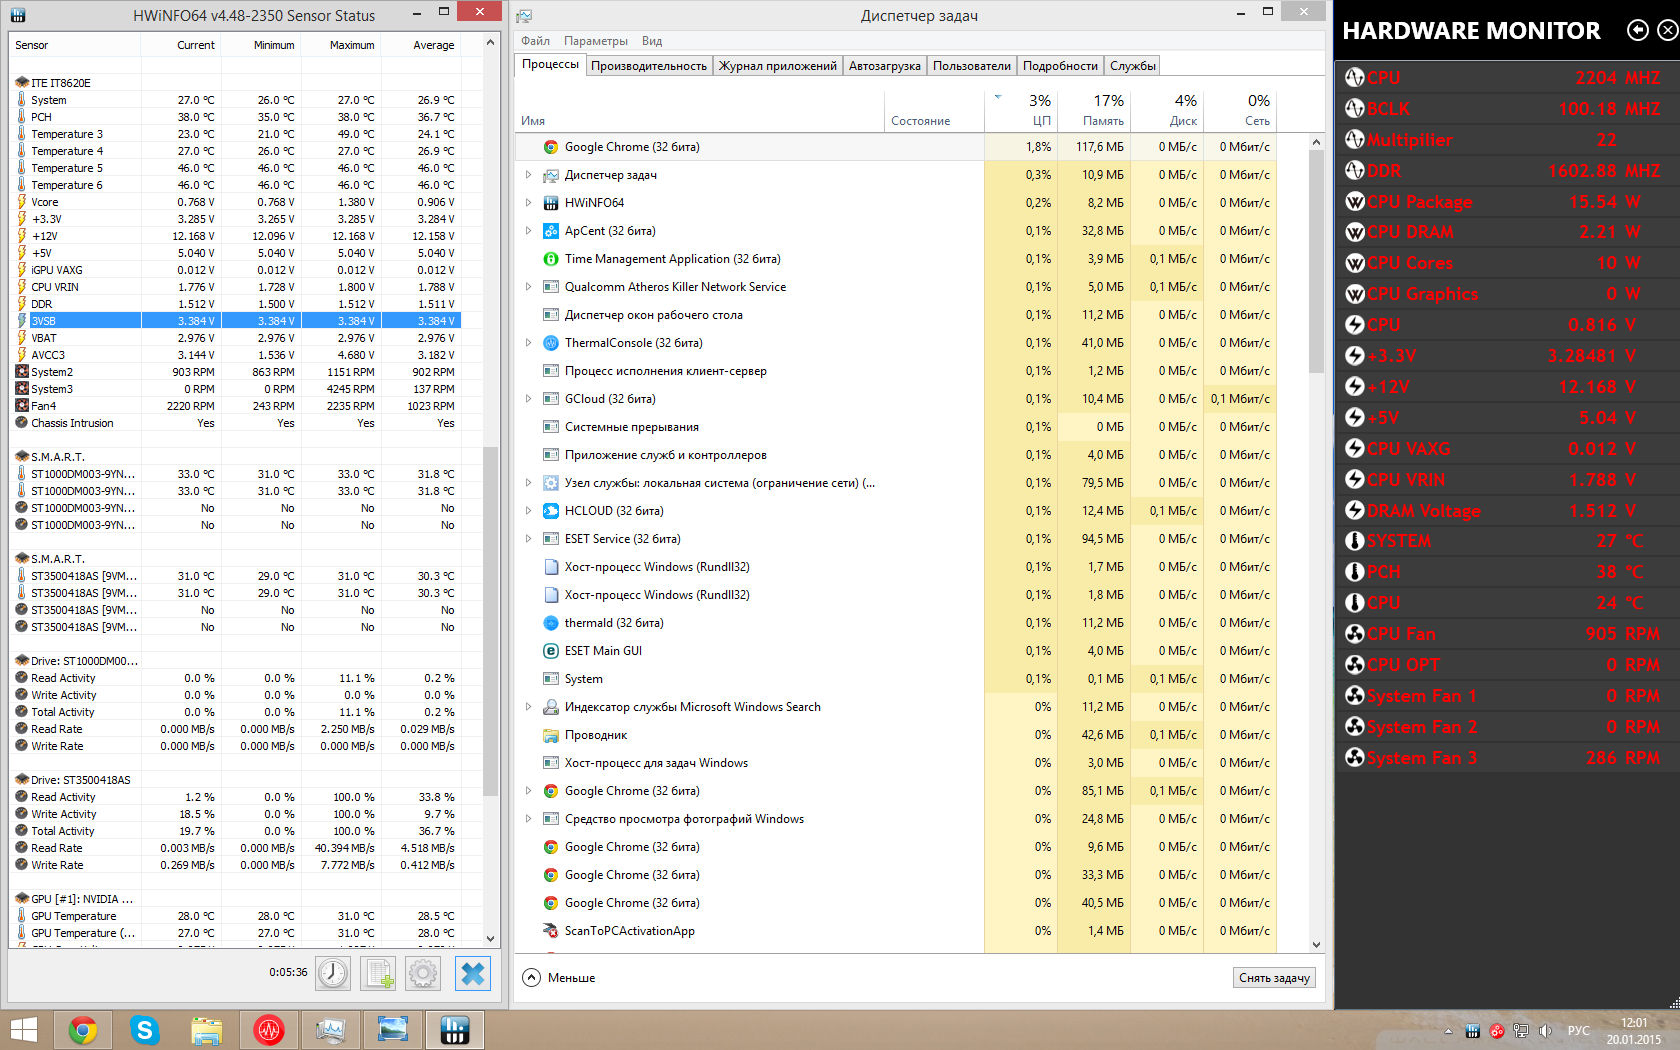Viewport: 1680px width, 1050px height.
Task: Click the HWiNFO clock reset icon
Action: pyautogui.click(x=333, y=973)
